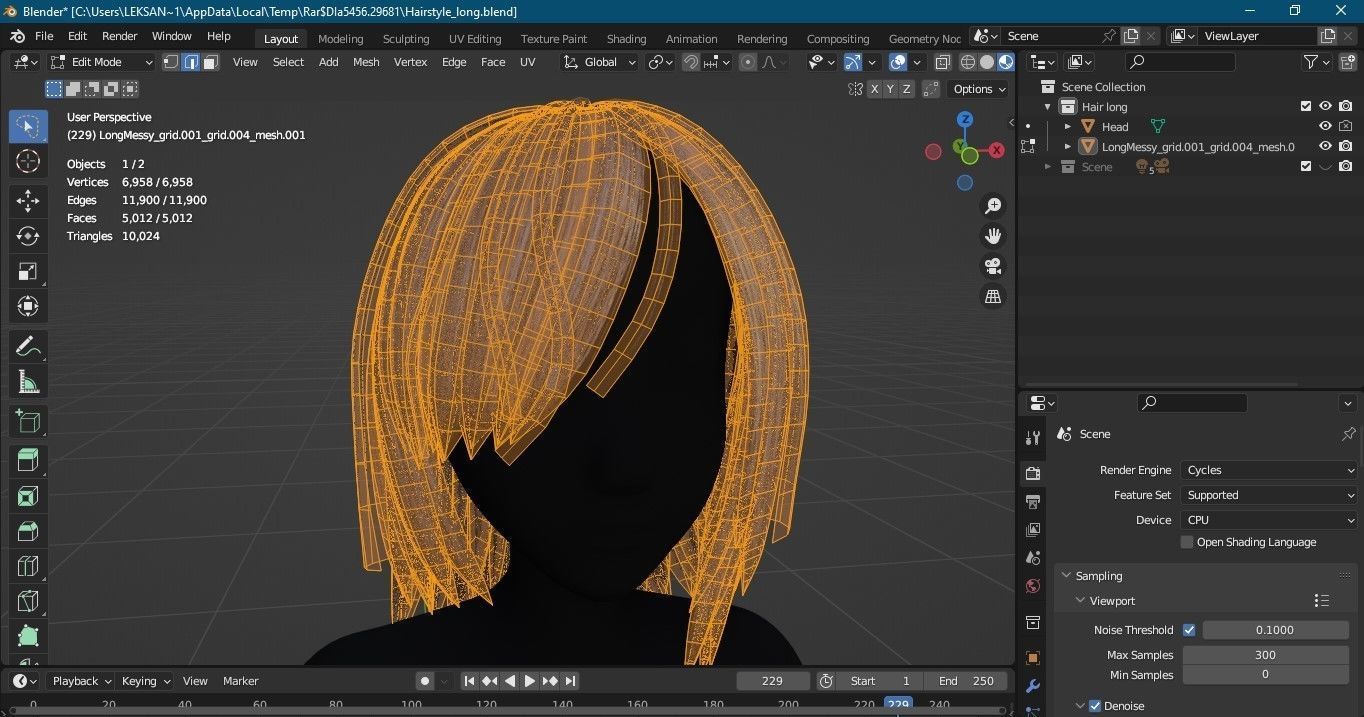Click the Options button in viewport header
This screenshot has height=717, width=1364.
point(978,89)
